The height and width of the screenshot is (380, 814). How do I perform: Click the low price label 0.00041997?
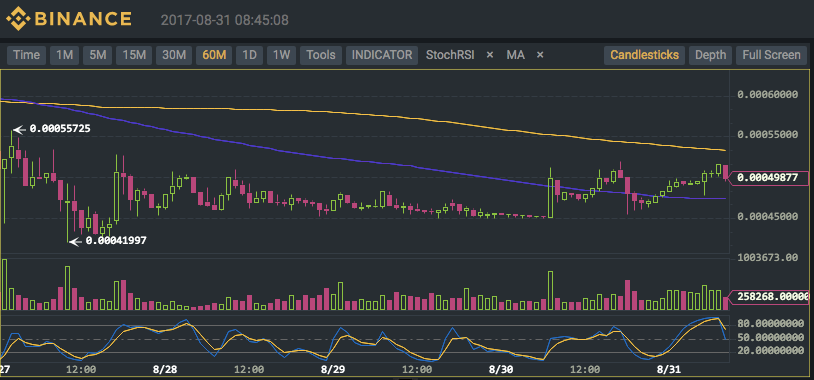point(116,240)
